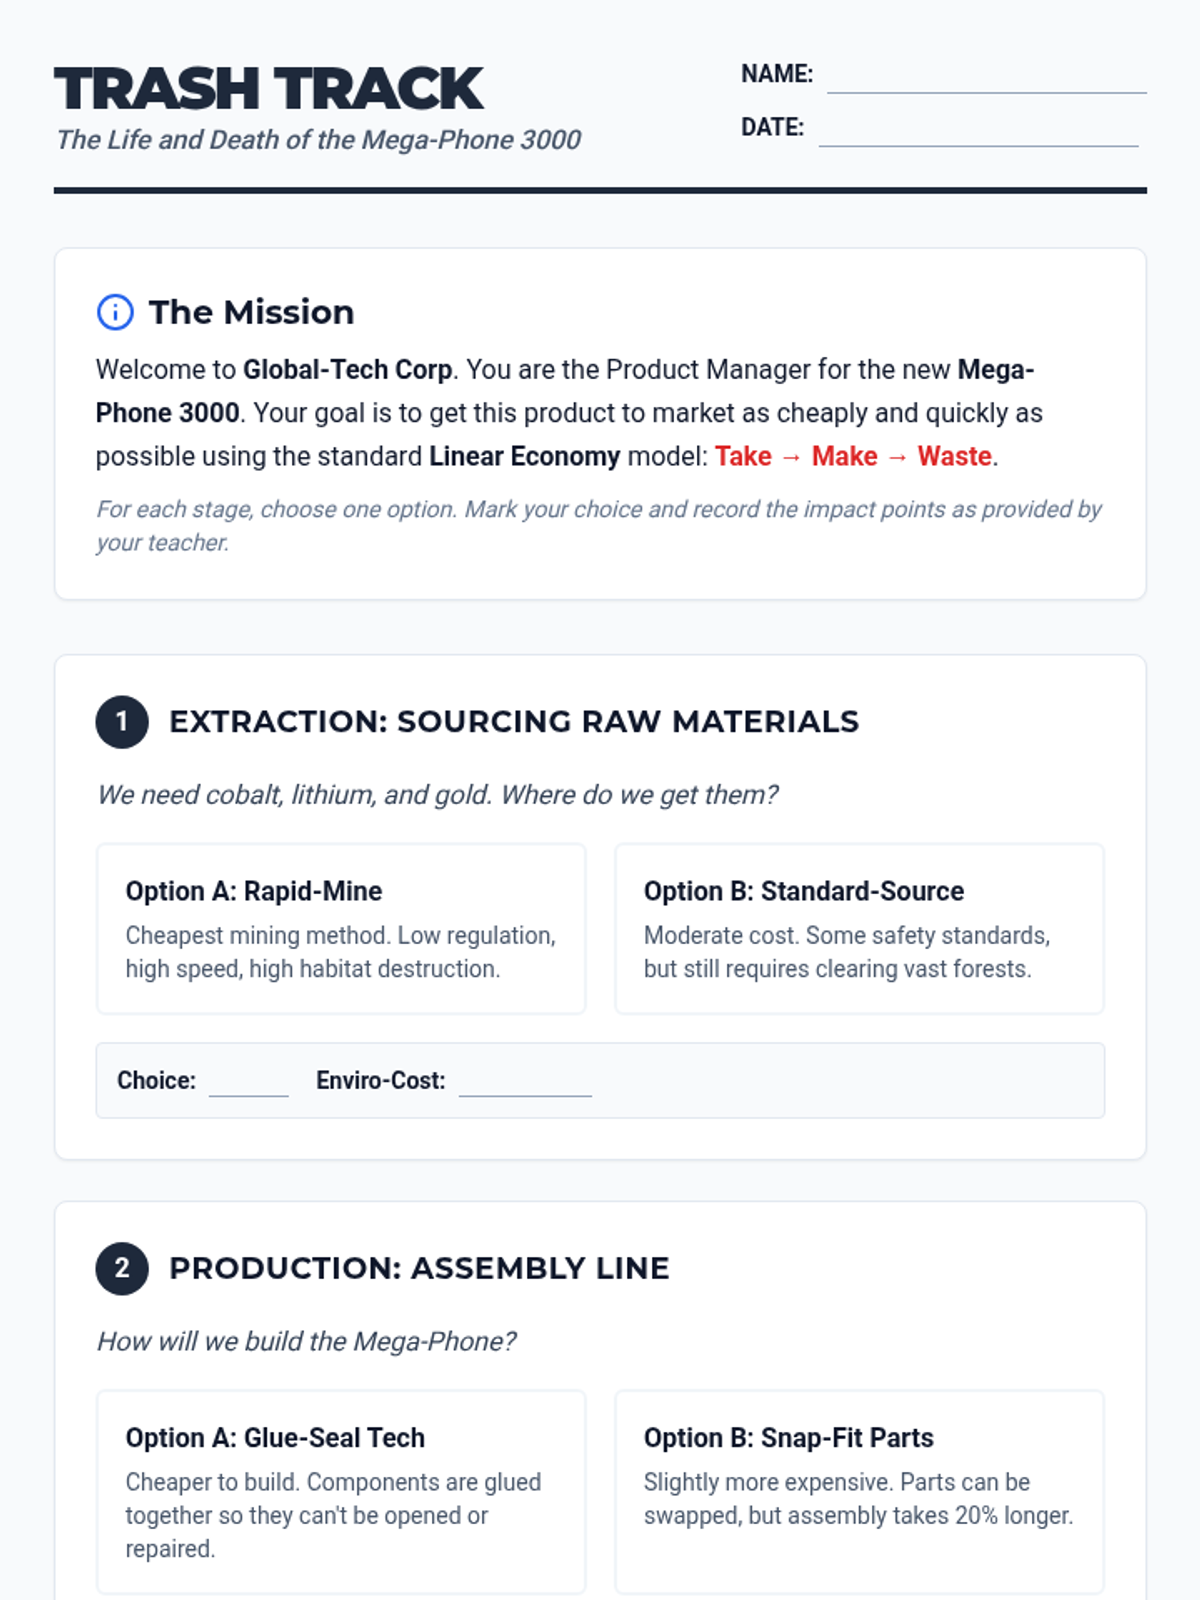Choose Option A: Glue-Seal Tech card
The width and height of the screenshot is (1200, 1600).
click(x=341, y=1491)
